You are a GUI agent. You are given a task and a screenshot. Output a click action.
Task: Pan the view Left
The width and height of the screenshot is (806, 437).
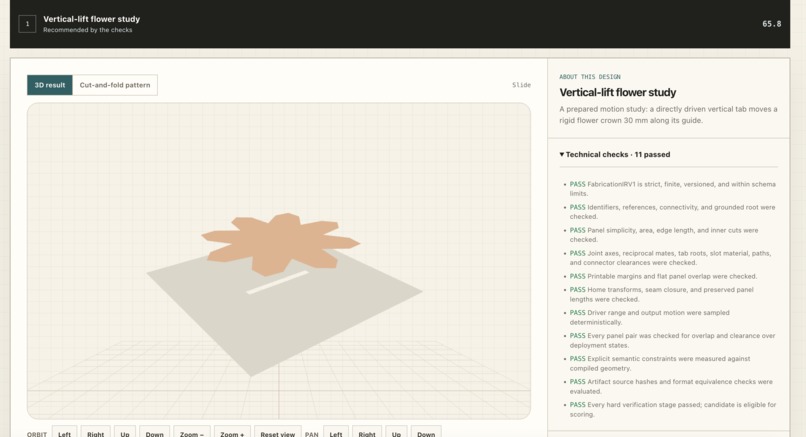pyautogui.click(x=336, y=433)
